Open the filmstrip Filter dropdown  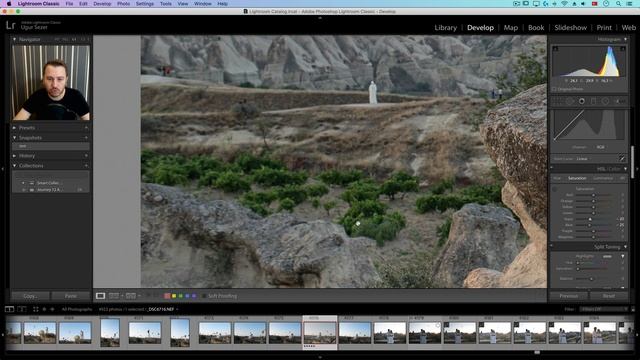(x=604, y=309)
